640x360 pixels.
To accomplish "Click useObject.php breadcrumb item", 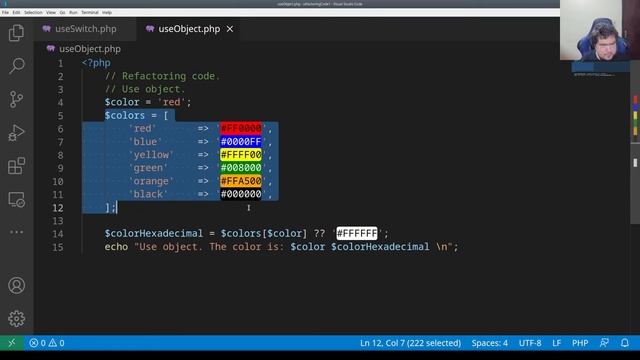I will click(x=90, y=49).
